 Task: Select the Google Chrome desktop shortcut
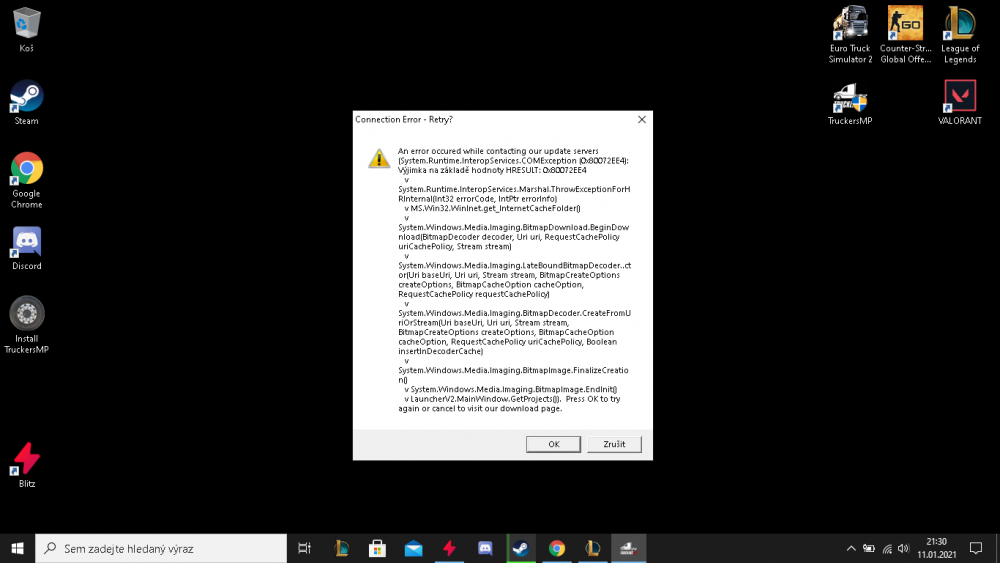tap(26, 180)
